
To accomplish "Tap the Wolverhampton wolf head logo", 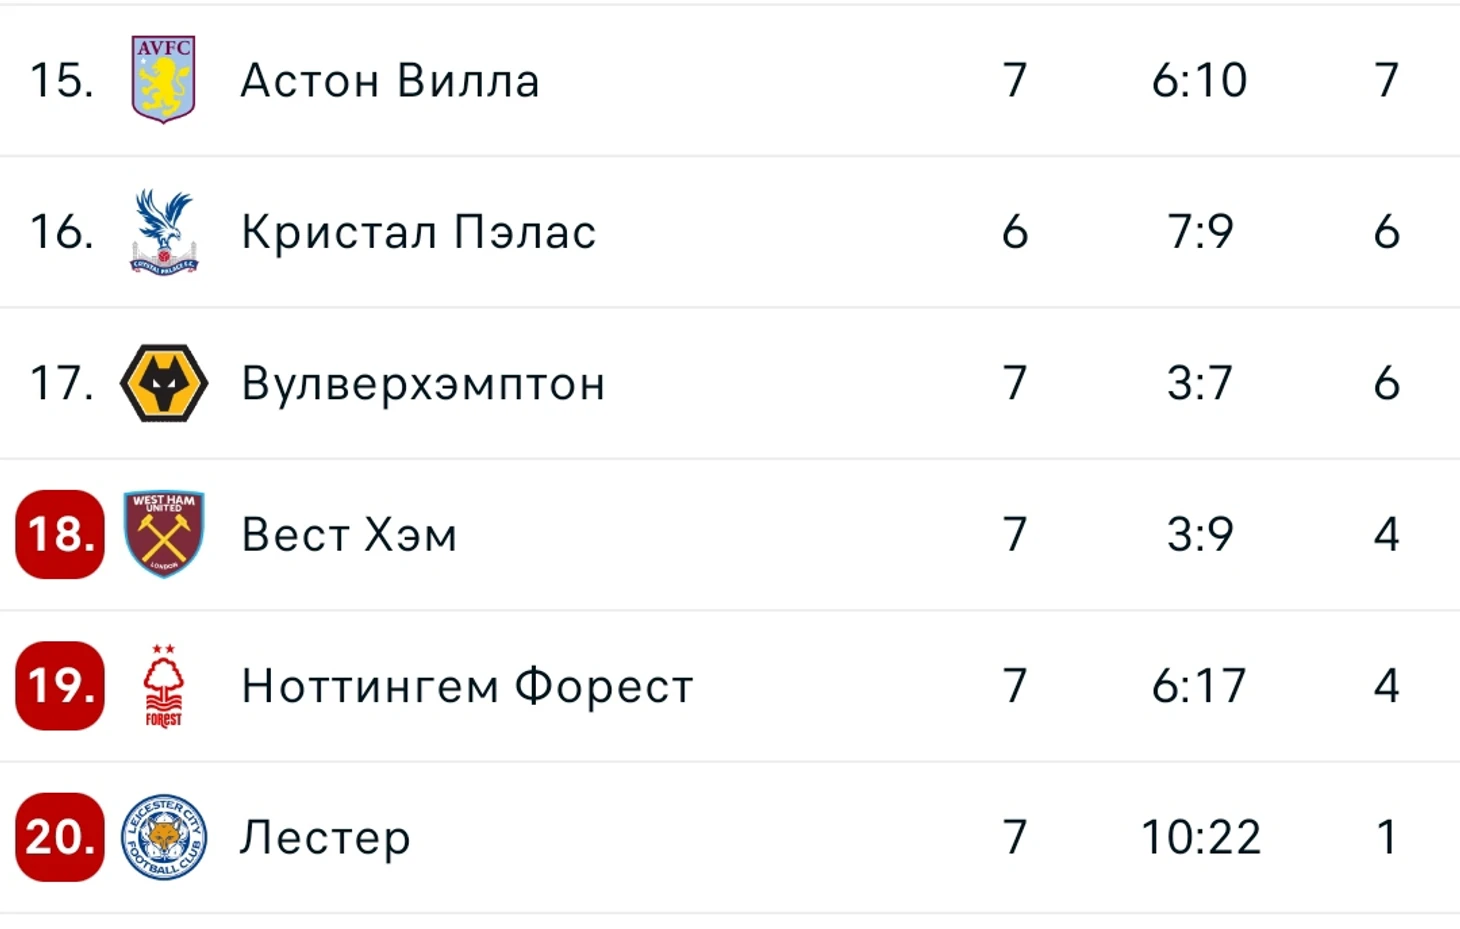I will 164,383.
